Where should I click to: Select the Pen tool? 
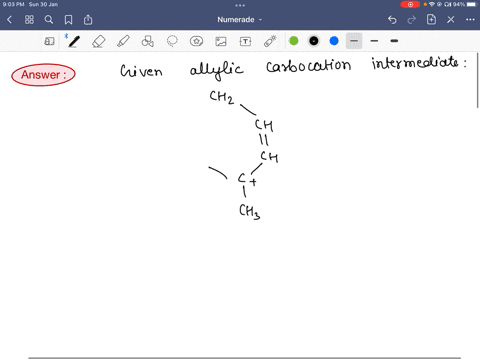point(74,41)
